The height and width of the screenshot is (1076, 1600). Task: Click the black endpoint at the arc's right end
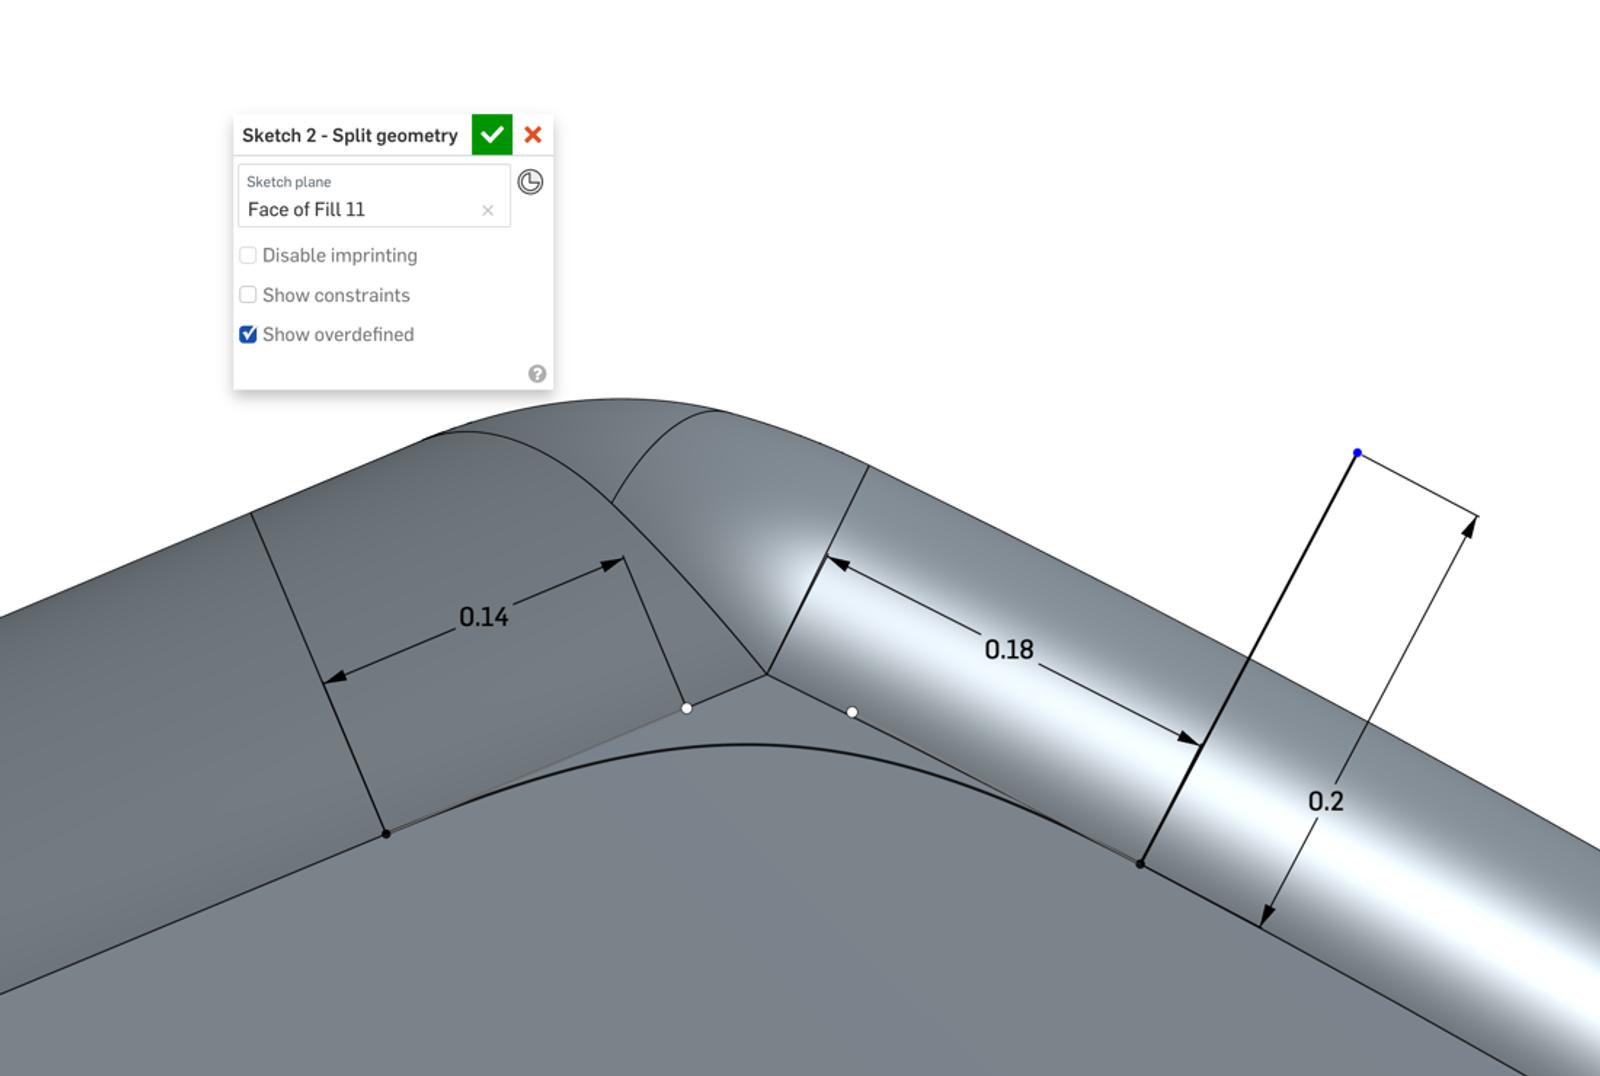click(1140, 864)
